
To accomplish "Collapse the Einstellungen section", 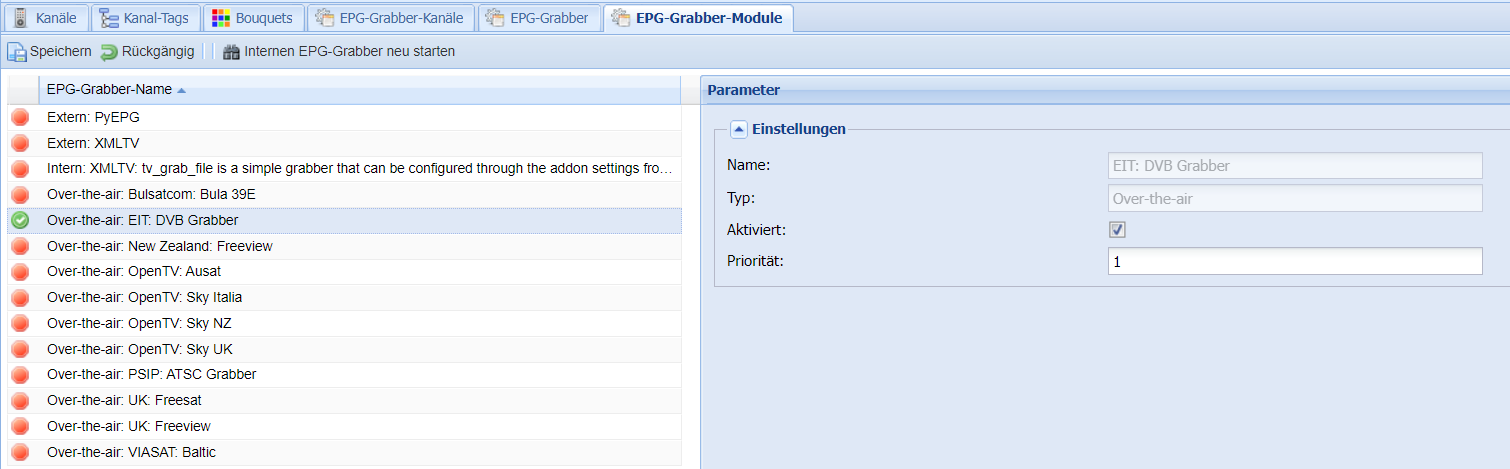I will 738,129.
